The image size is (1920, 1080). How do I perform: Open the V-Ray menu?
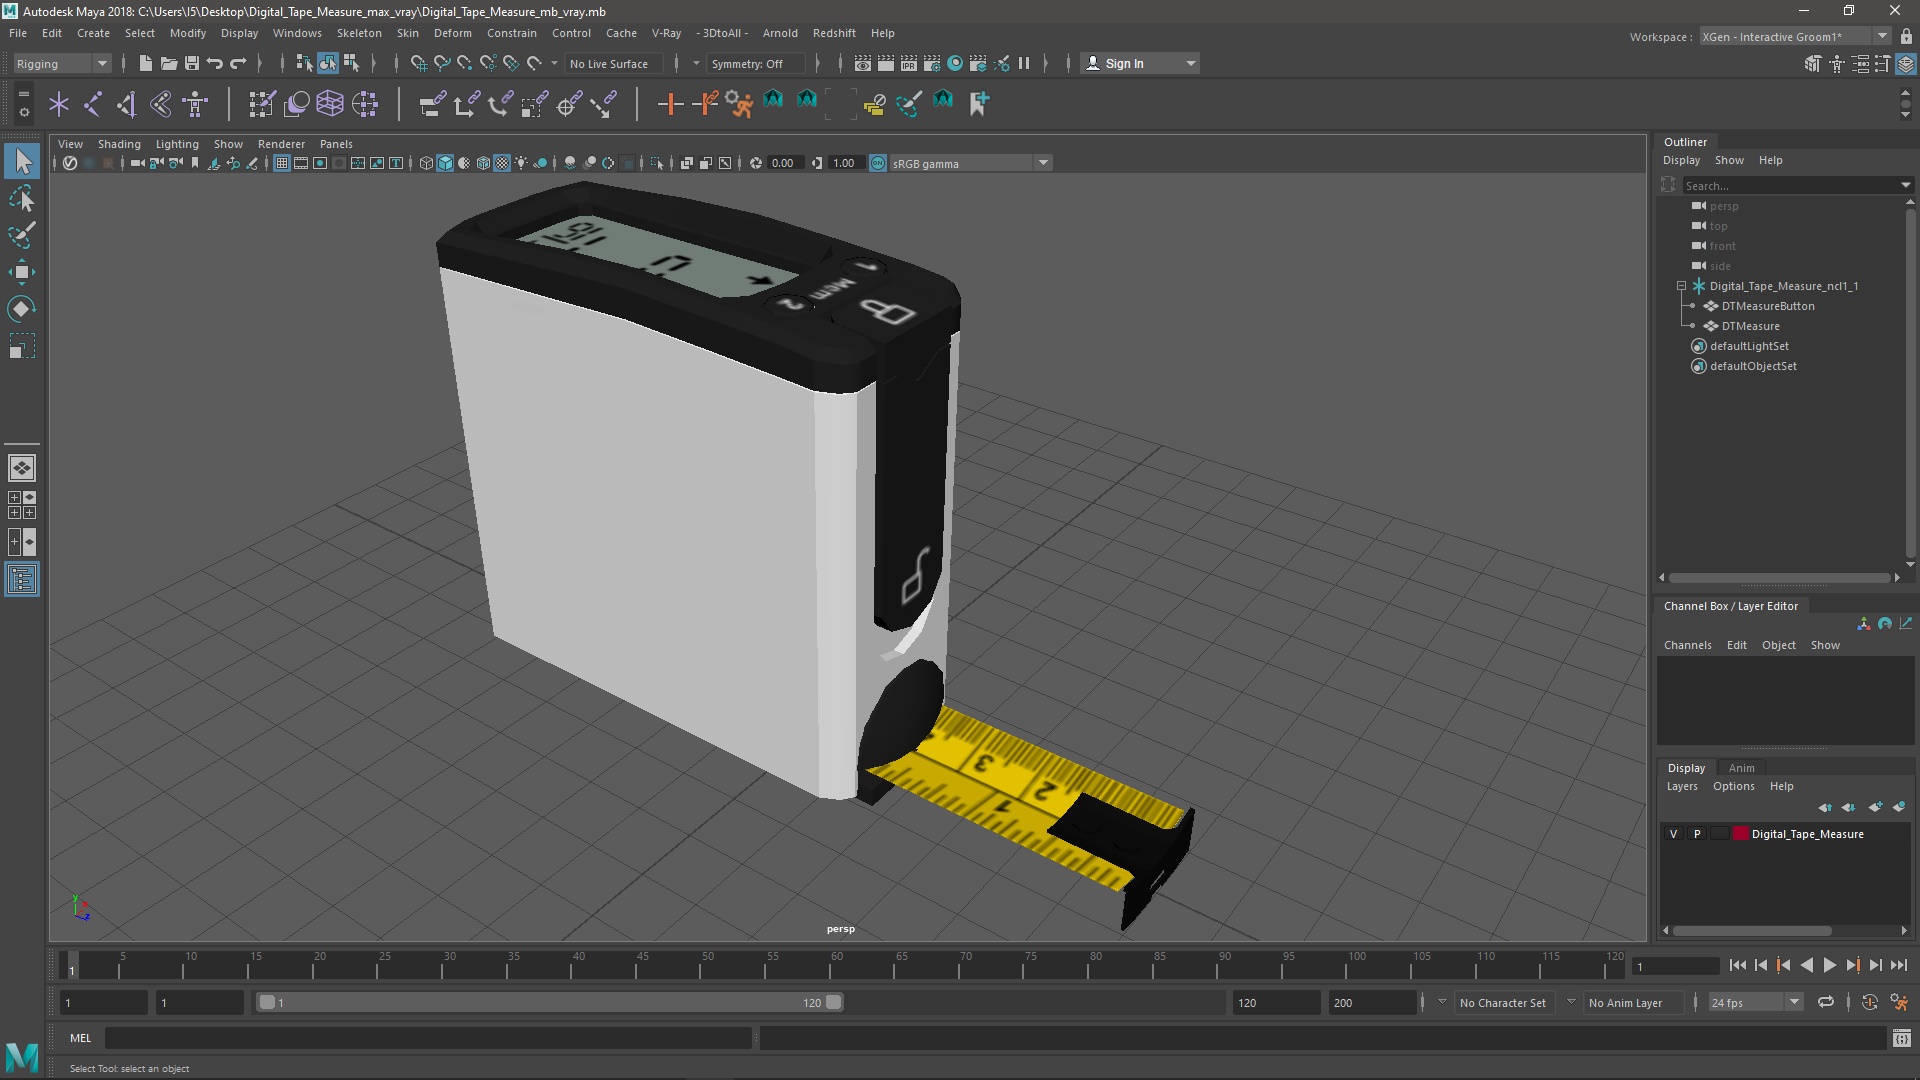(x=666, y=33)
